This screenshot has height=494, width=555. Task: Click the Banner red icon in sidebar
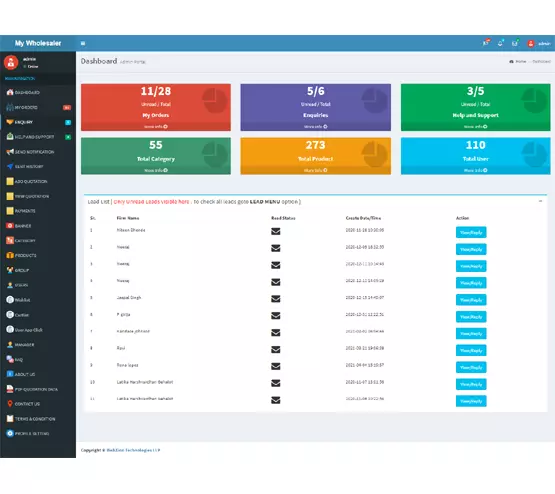10,226
